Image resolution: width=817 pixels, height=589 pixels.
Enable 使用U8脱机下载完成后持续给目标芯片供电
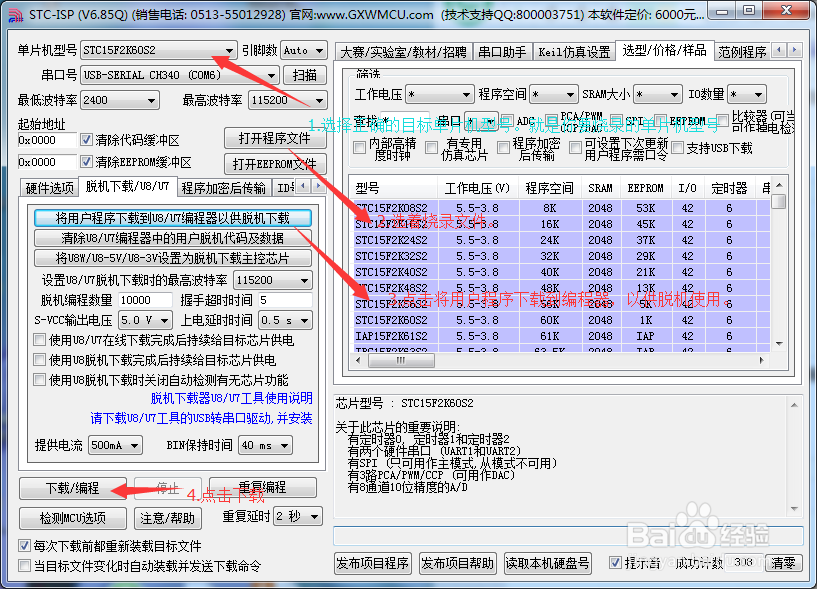point(40,360)
